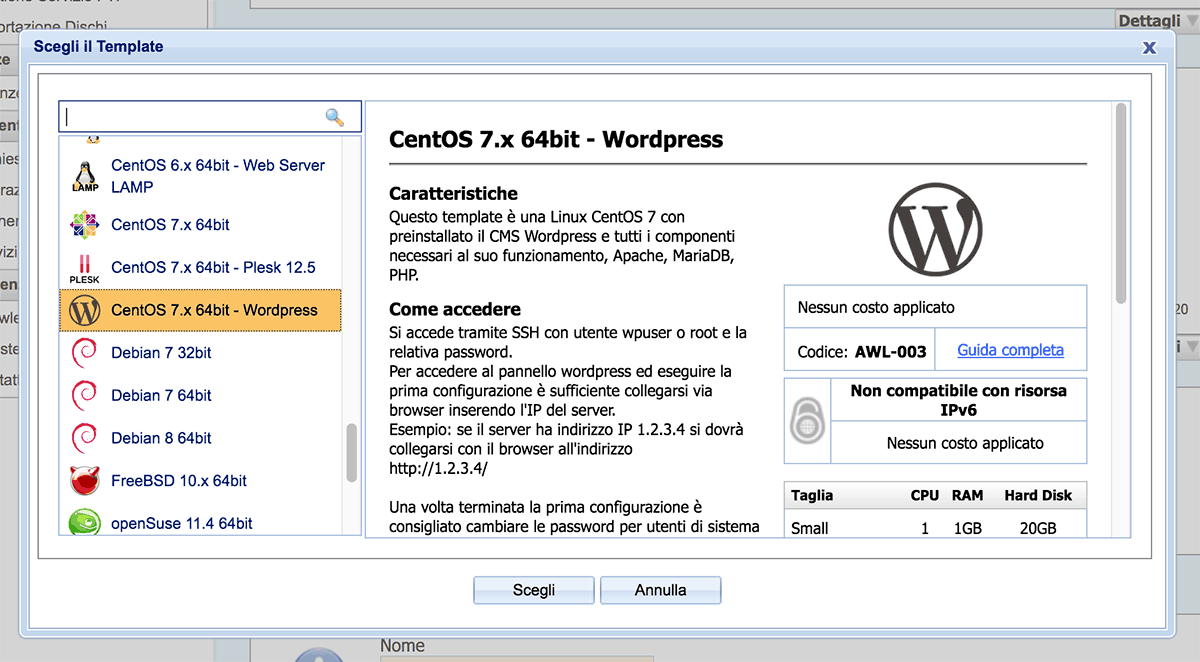Click the CentOS logo beside CentOS 7.x 64bit

85,225
